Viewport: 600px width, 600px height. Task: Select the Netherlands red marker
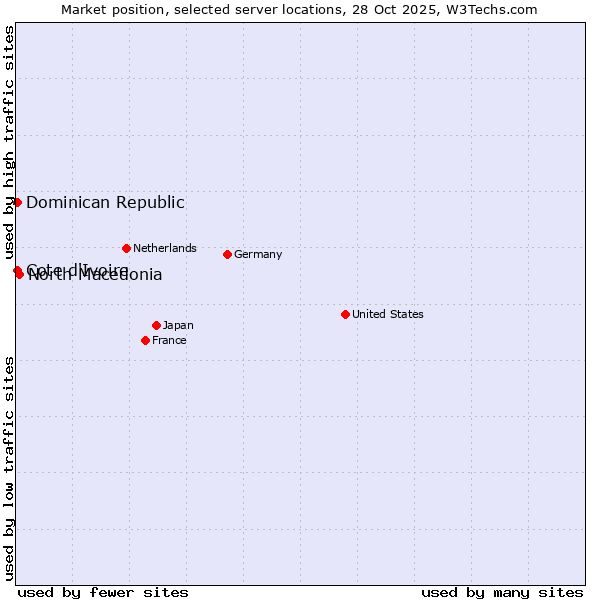click(126, 248)
